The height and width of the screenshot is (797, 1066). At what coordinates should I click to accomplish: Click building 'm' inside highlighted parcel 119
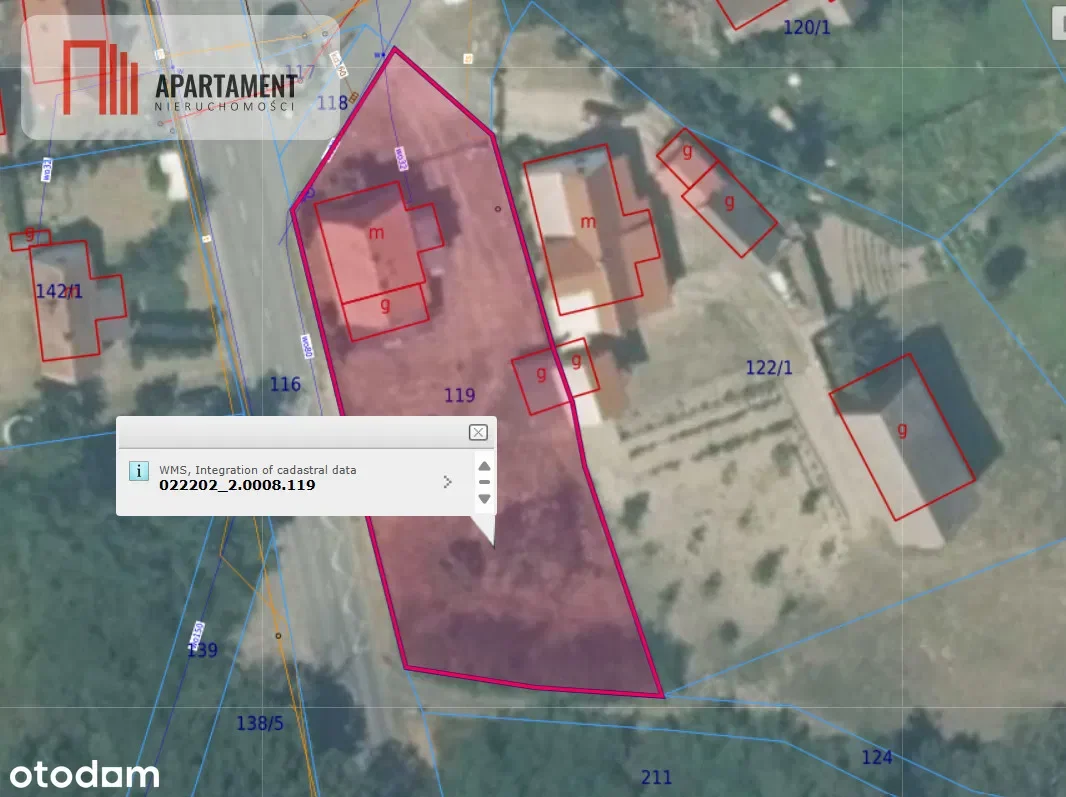tap(376, 233)
